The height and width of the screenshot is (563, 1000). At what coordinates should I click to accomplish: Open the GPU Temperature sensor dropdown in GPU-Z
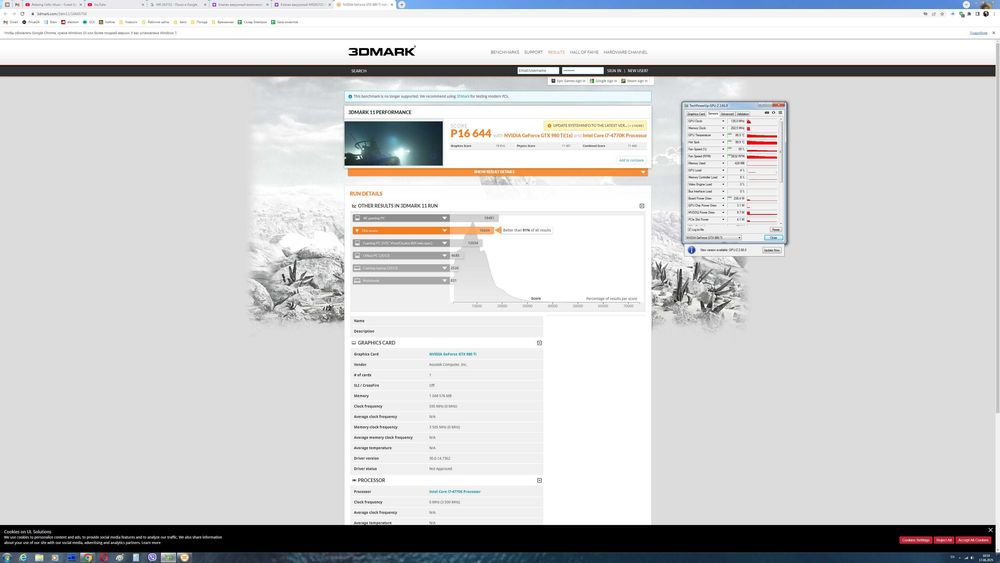tap(723, 135)
